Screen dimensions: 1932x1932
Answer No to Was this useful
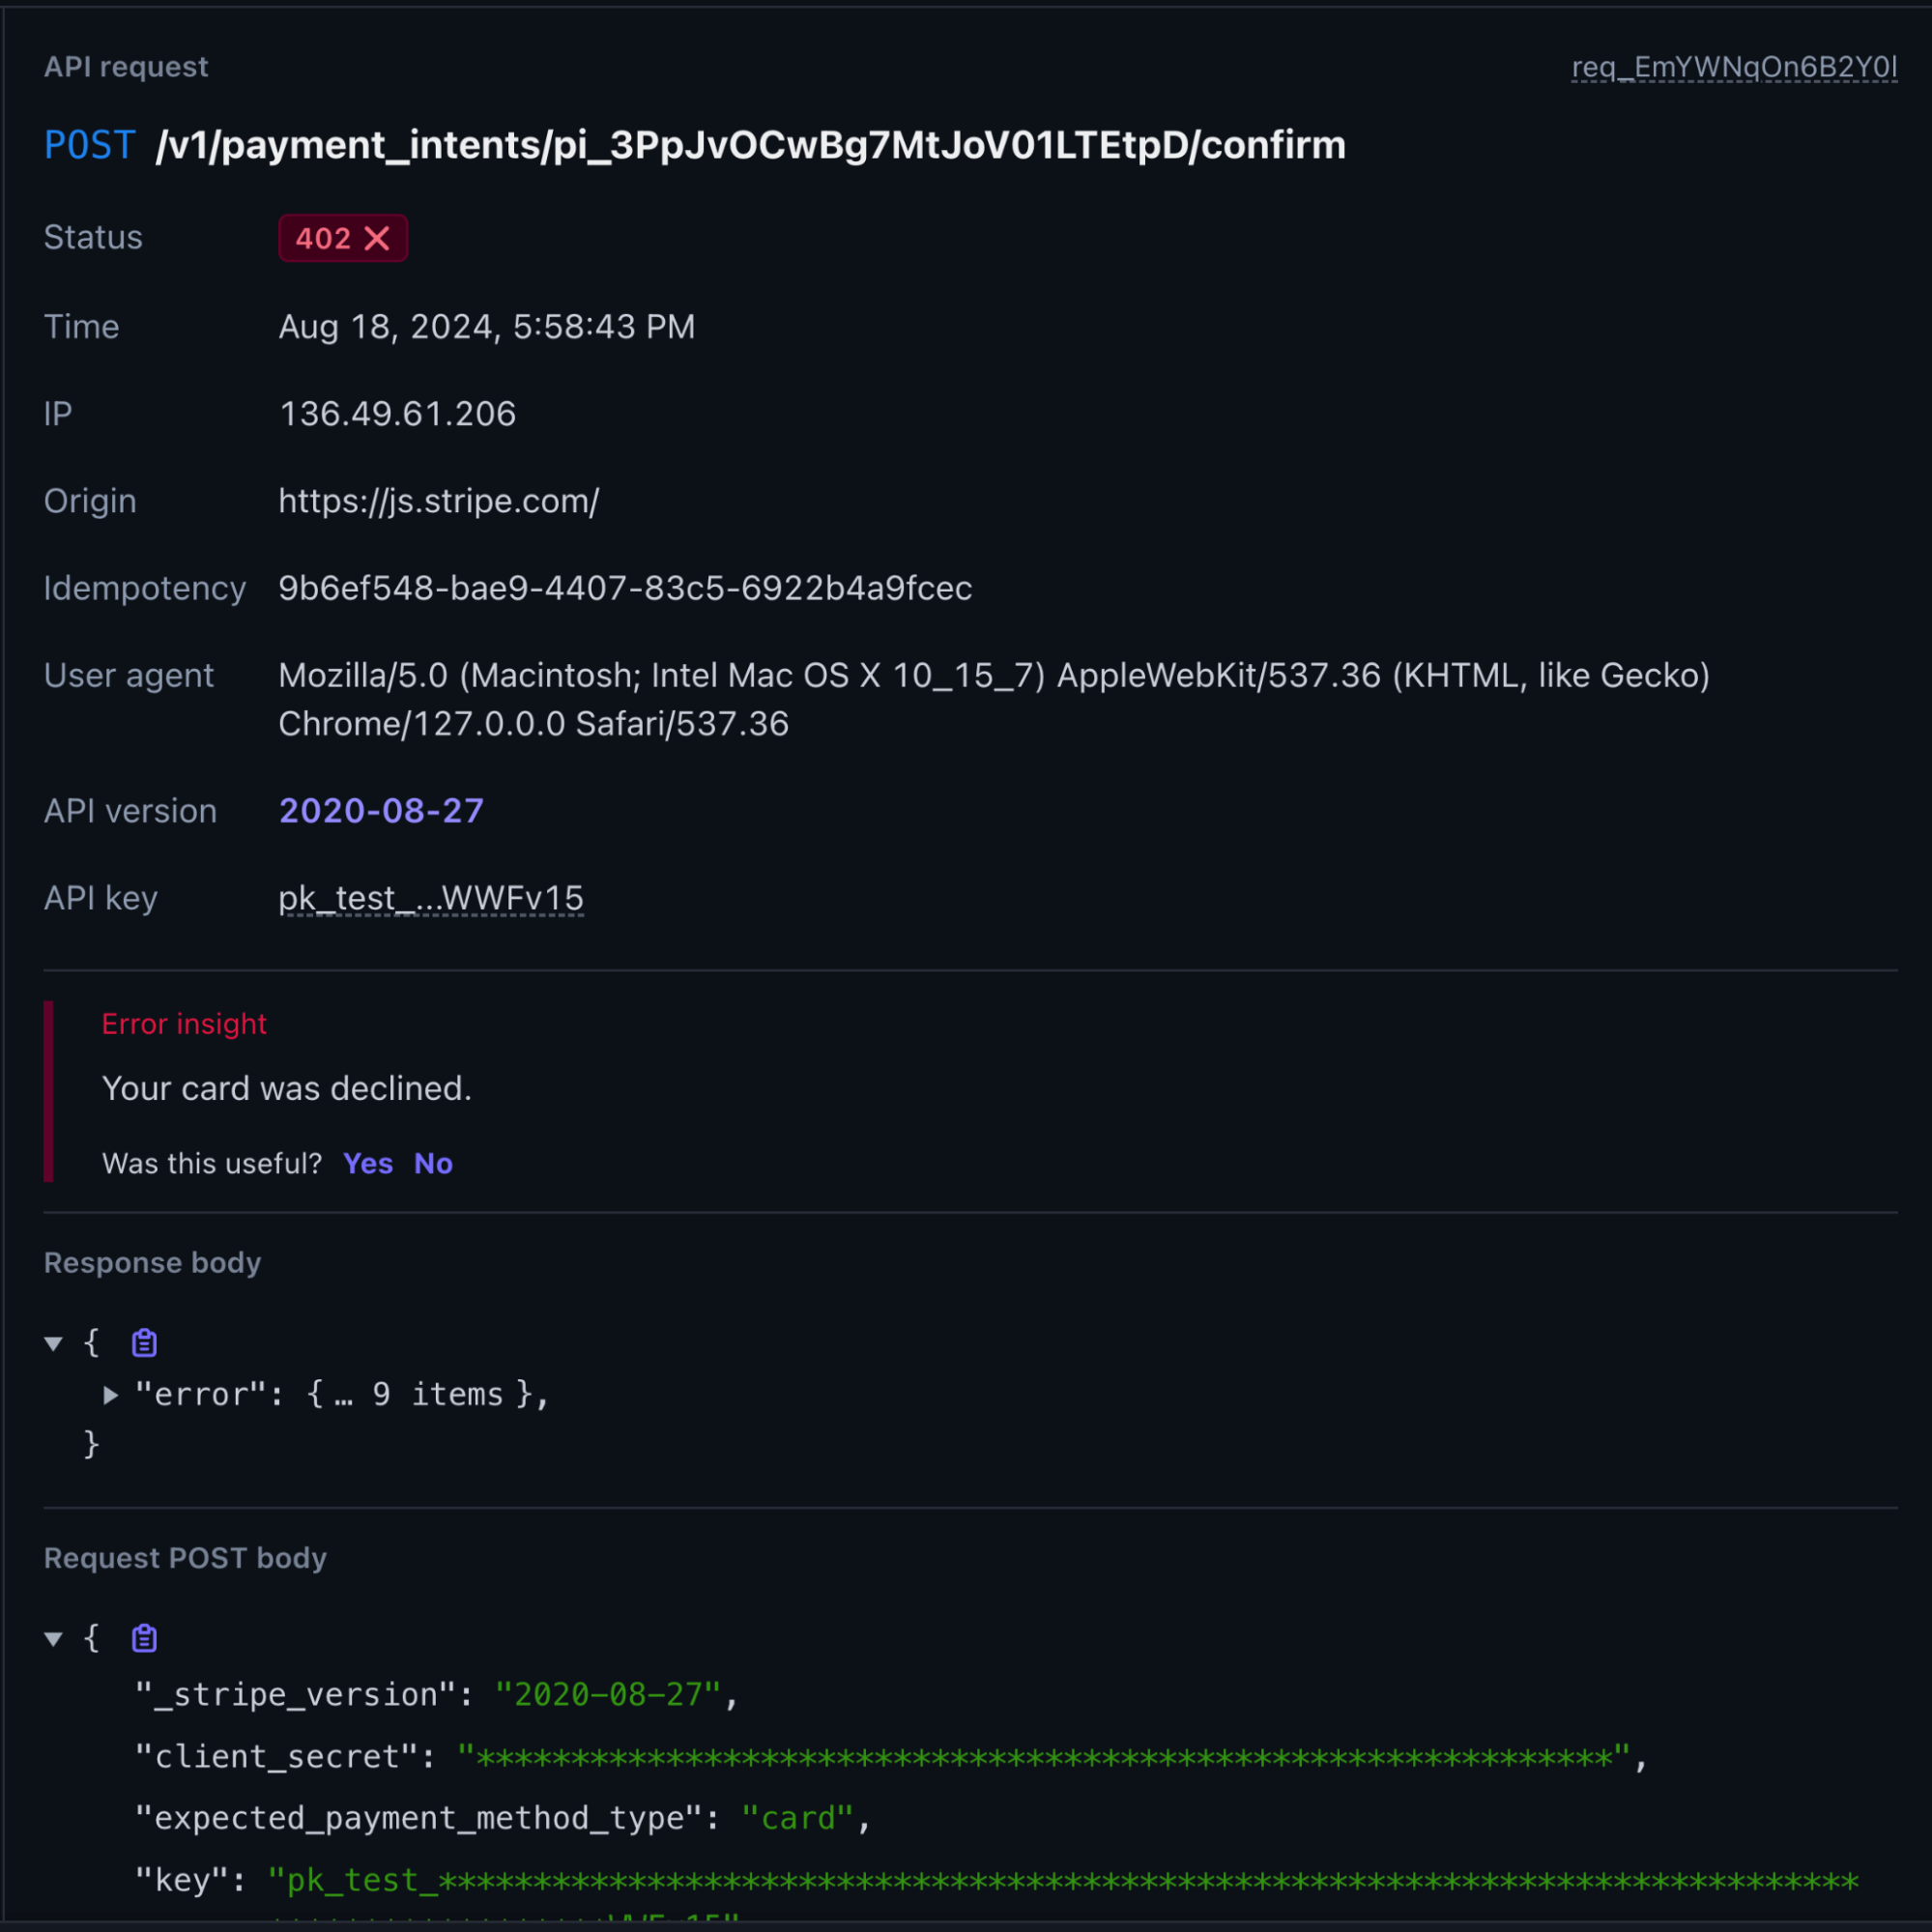[433, 1163]
